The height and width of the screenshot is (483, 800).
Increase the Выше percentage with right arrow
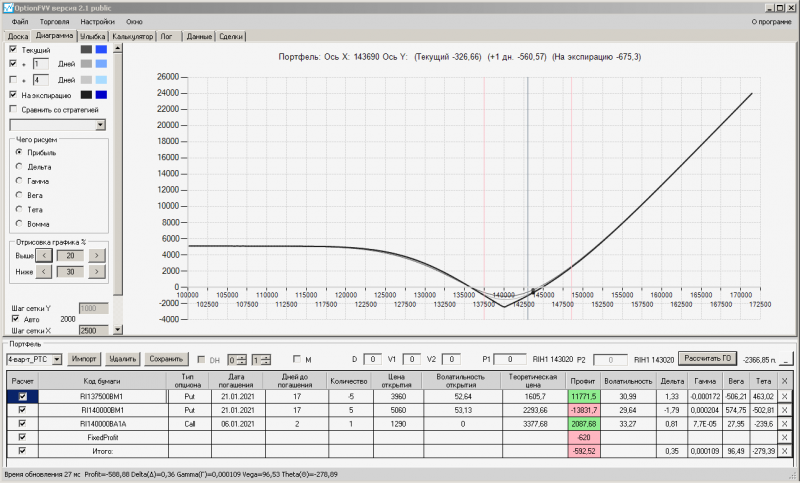(x=96, y=256)
